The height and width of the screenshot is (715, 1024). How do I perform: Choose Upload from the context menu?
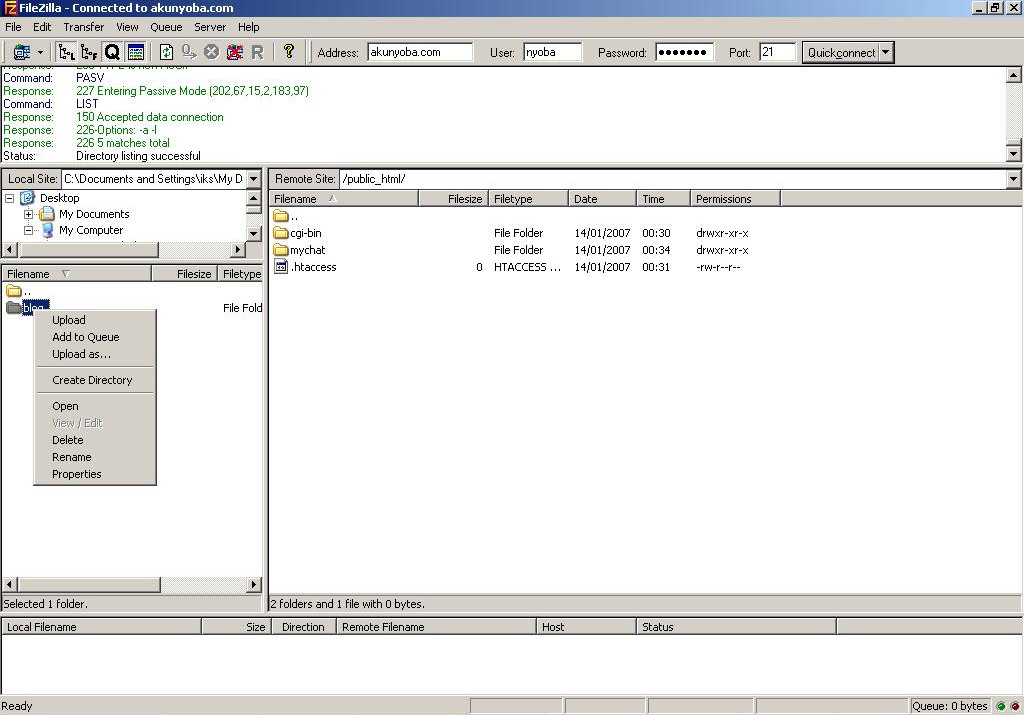(x=95, y=320)
